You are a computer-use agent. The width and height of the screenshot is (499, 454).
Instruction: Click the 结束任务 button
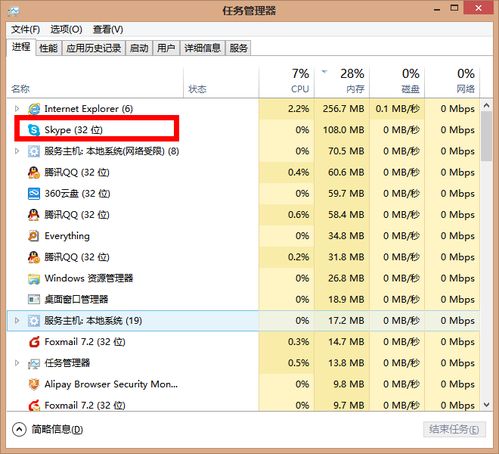pos(454,429)
